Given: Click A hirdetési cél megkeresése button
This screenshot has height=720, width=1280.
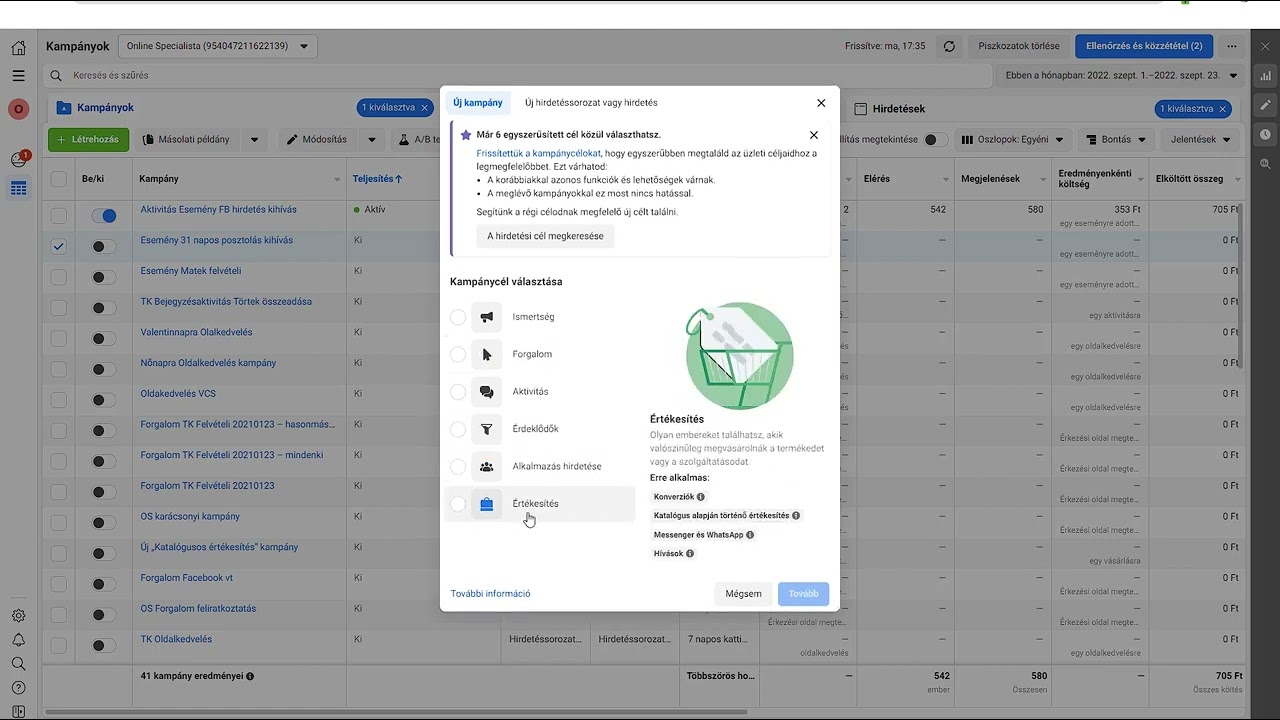Looking at the screenshot, I should tap(546, 237).
